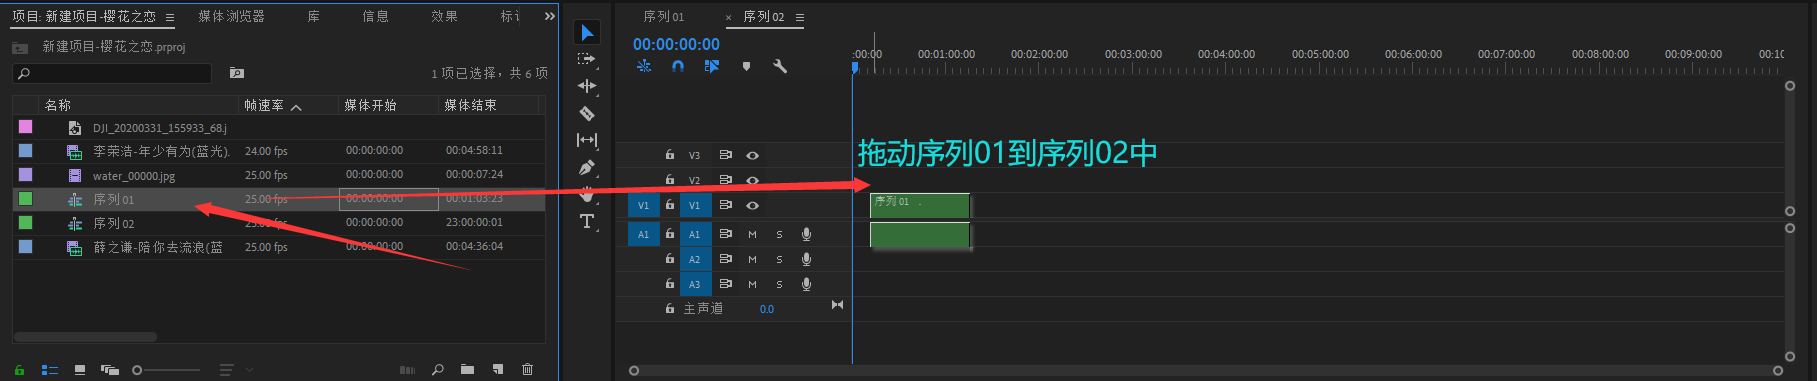Open the sort icons menu
Viewport: 1817px width, 381px height.
pyautogui.click(x=227, y=370)
